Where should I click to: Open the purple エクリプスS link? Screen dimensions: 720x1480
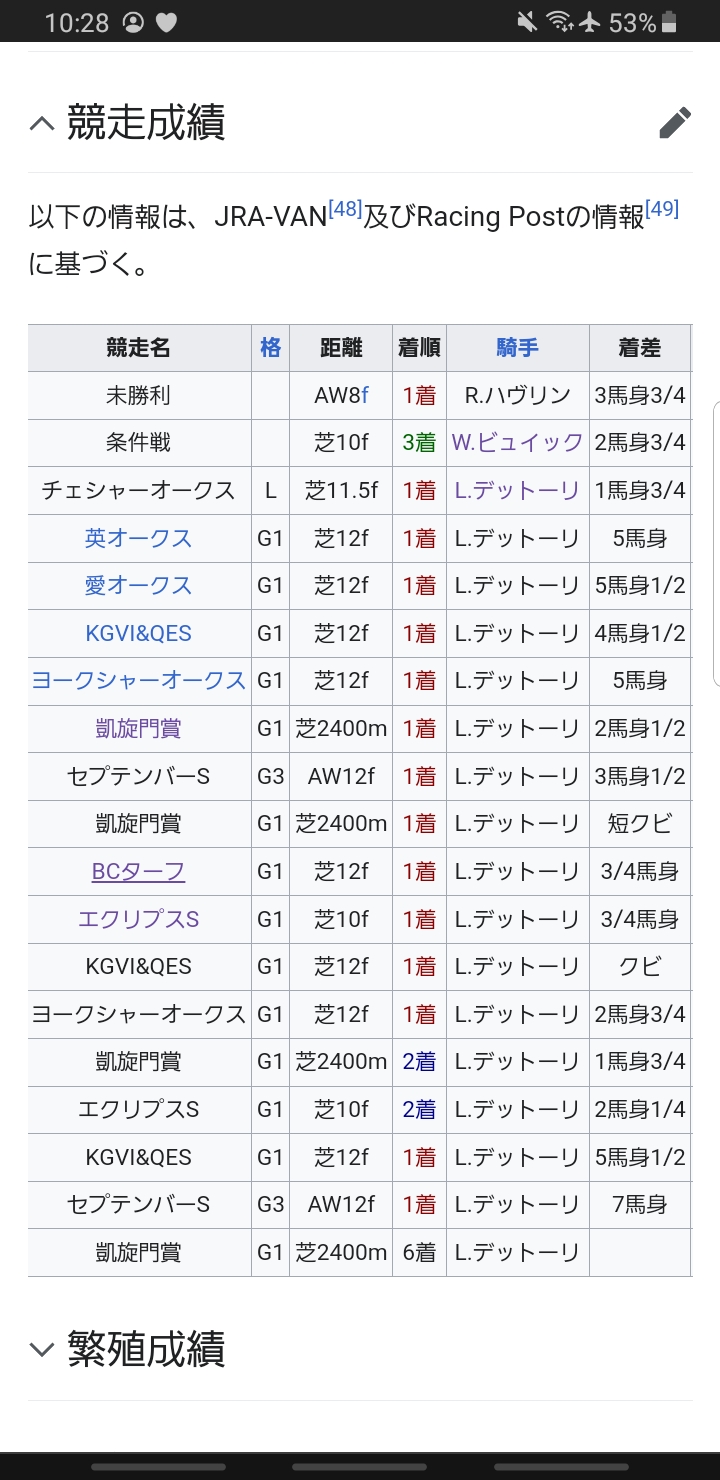click(x=138, y=919)
